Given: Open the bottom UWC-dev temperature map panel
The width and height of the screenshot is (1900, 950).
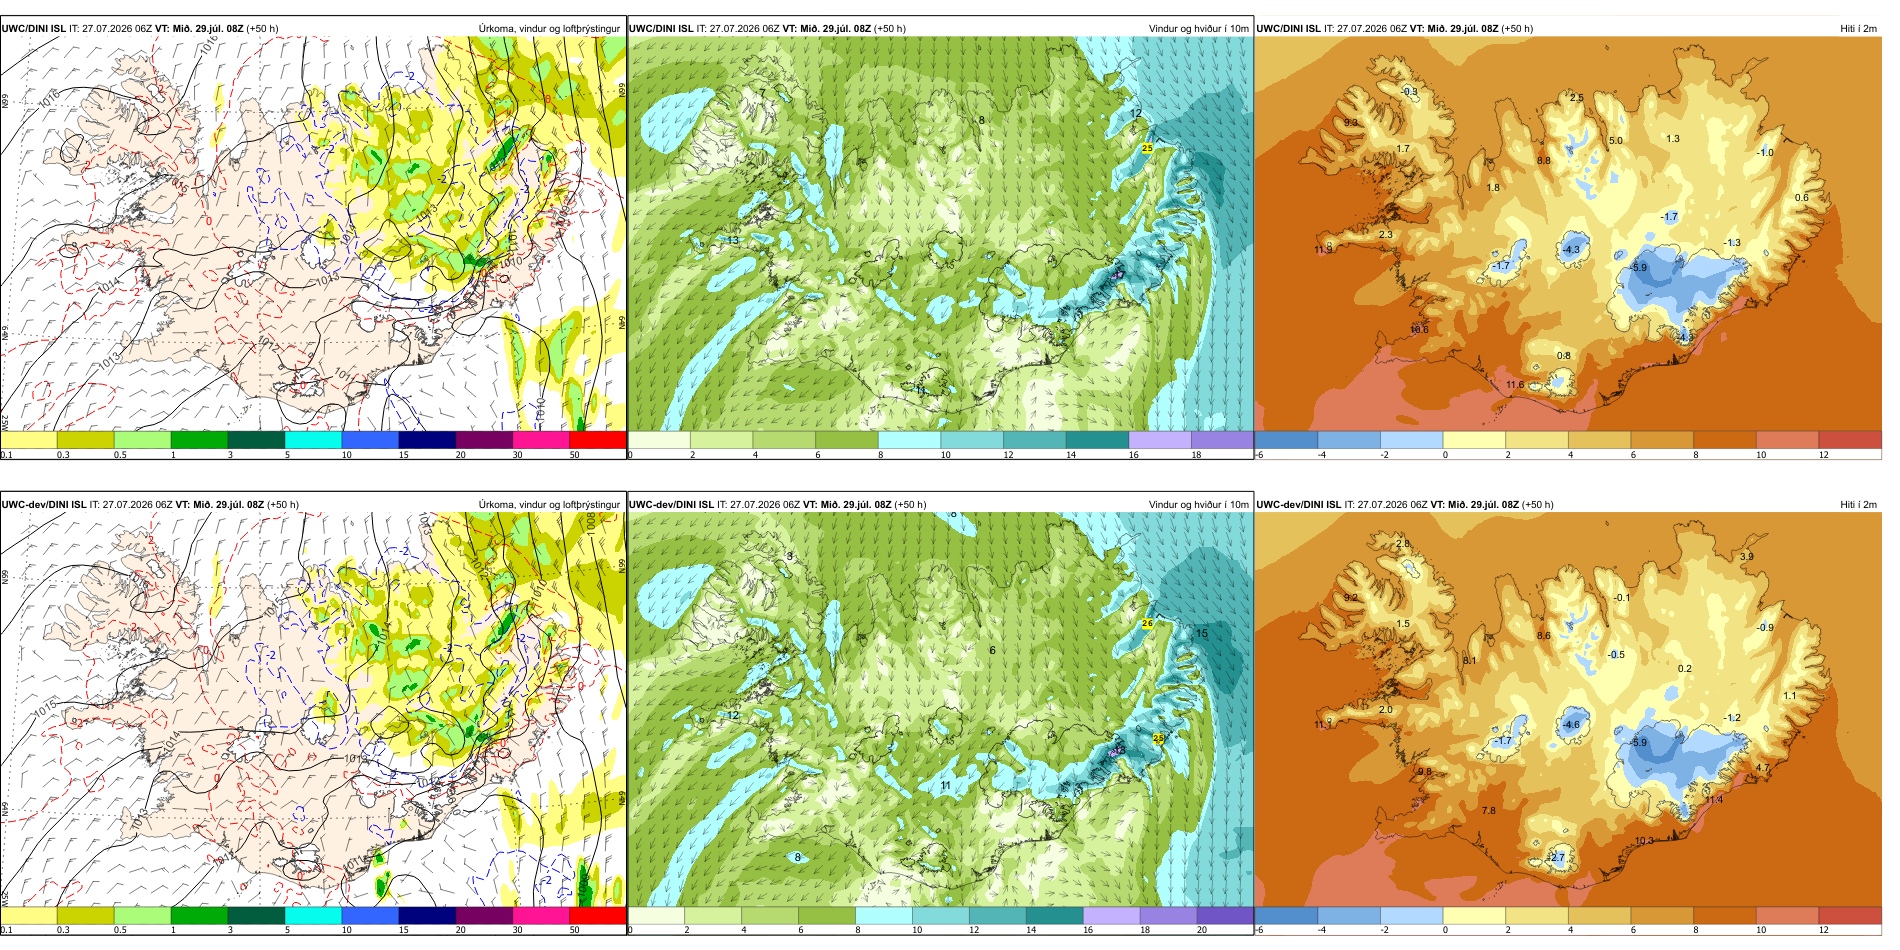Looking at the screenshot, I should point(1568,710).
